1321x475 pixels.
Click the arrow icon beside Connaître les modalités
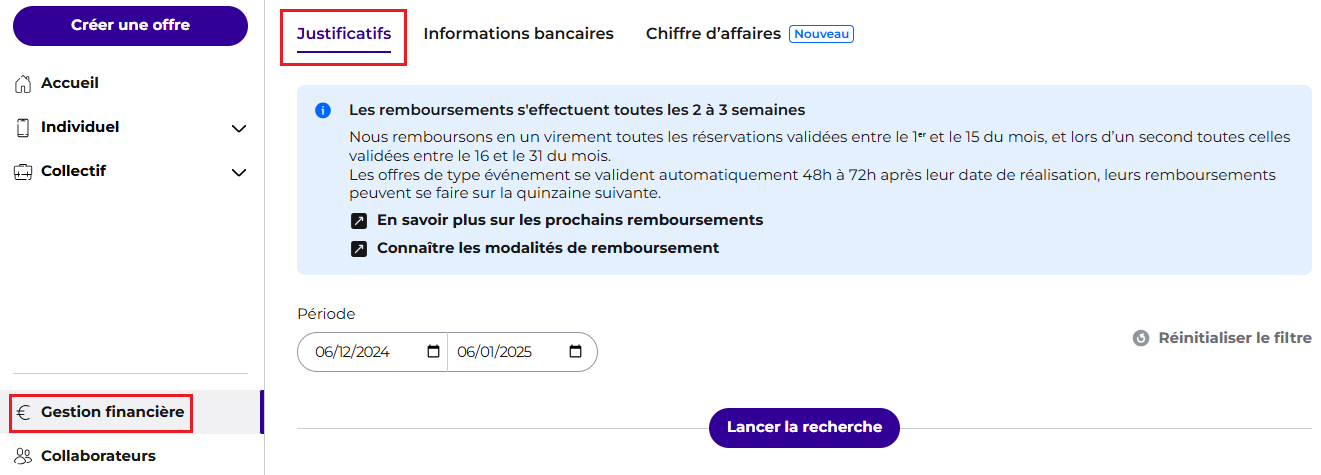pyautogui.click(x=359, y=249)
